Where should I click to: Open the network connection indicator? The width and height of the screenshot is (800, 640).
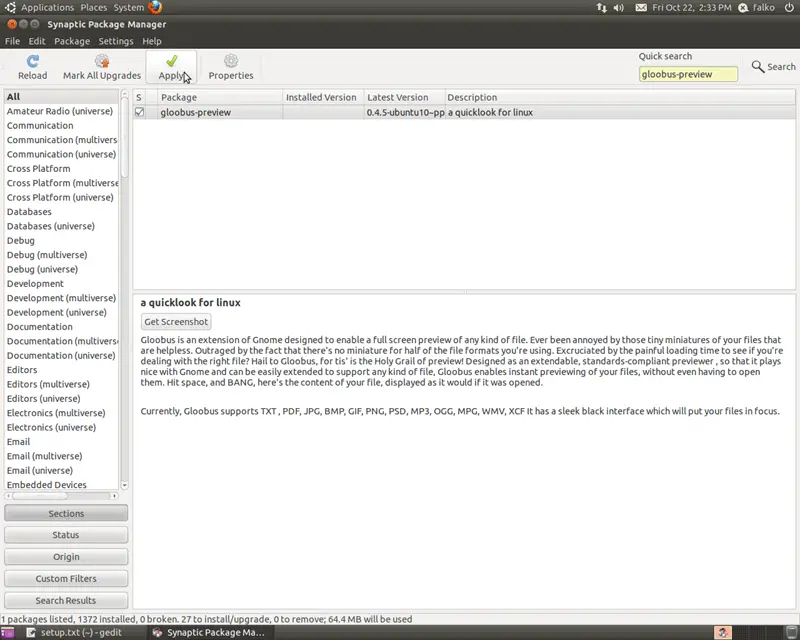pyautogui.click(x=602, y=8)
